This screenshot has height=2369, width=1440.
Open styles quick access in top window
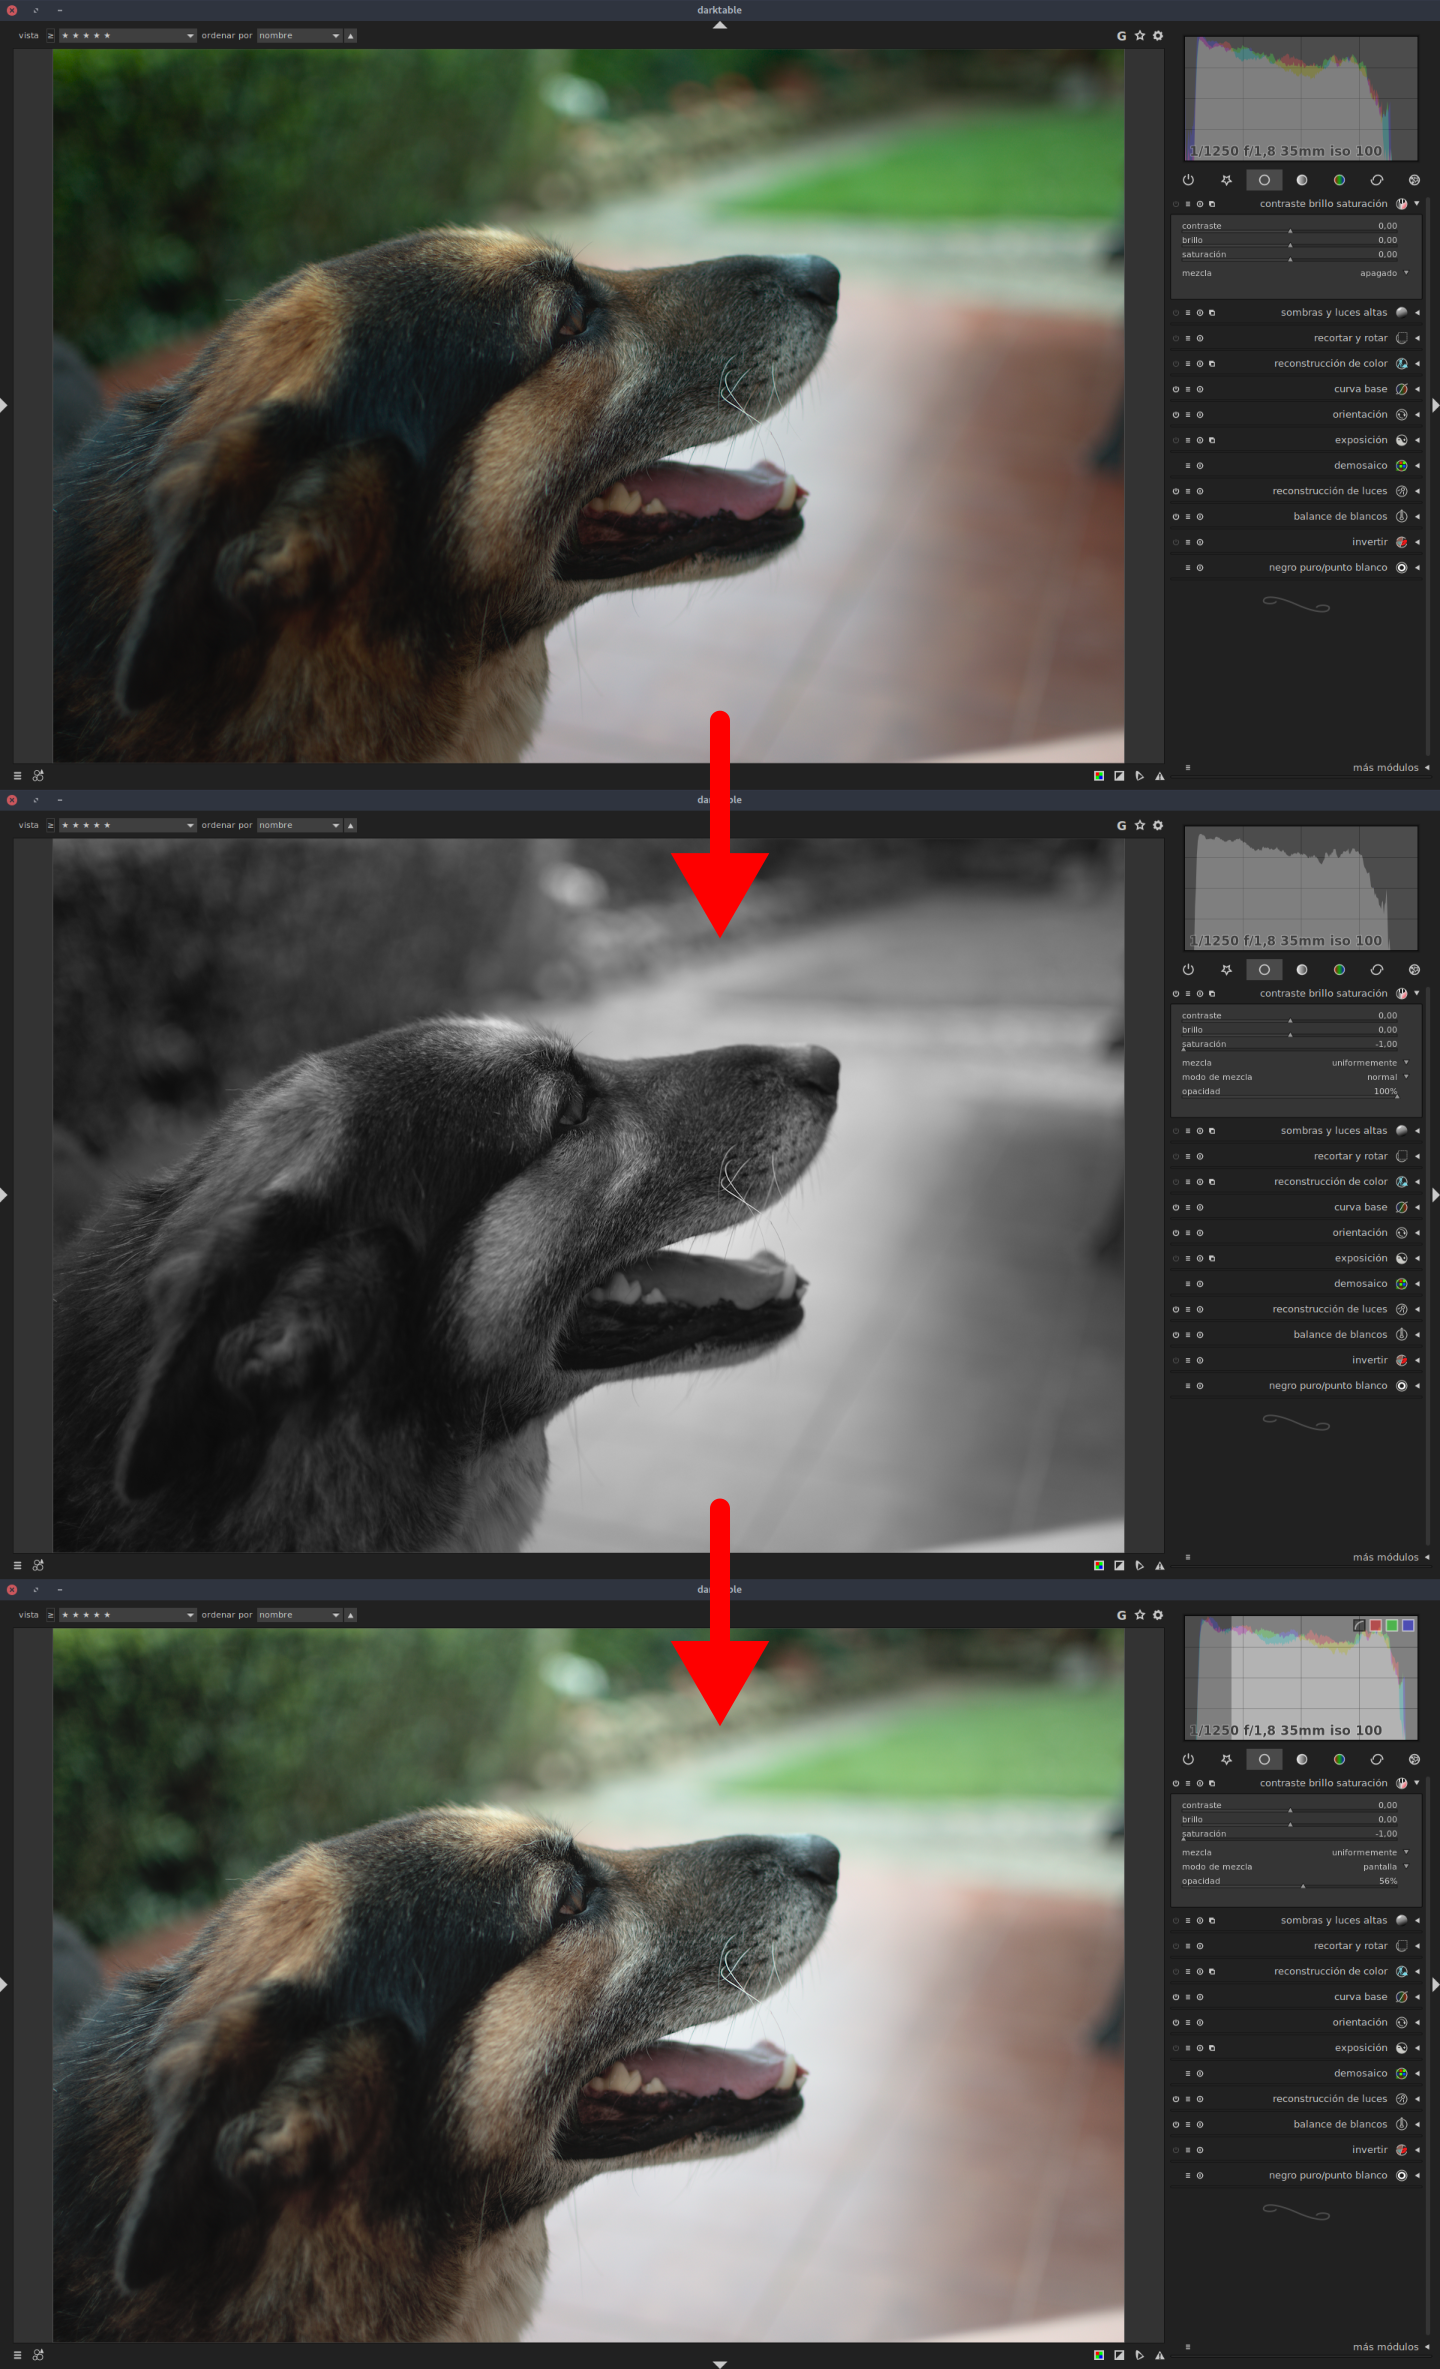[x=38, y=776]
